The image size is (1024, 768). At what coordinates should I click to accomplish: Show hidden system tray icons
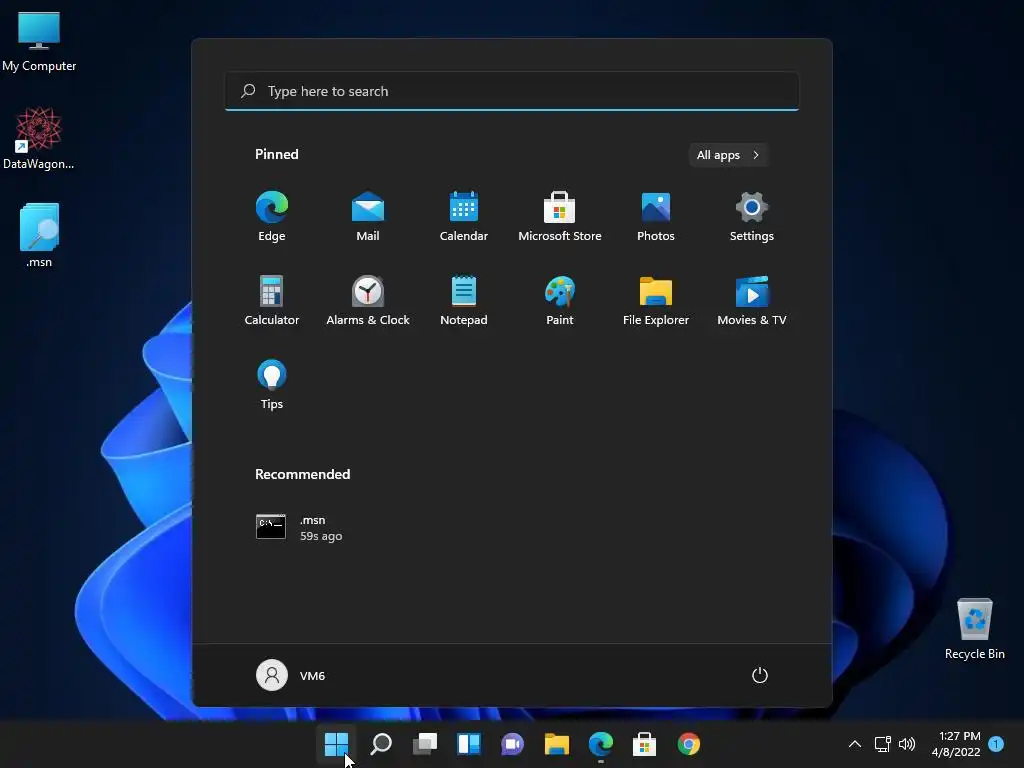click(855, 744)
